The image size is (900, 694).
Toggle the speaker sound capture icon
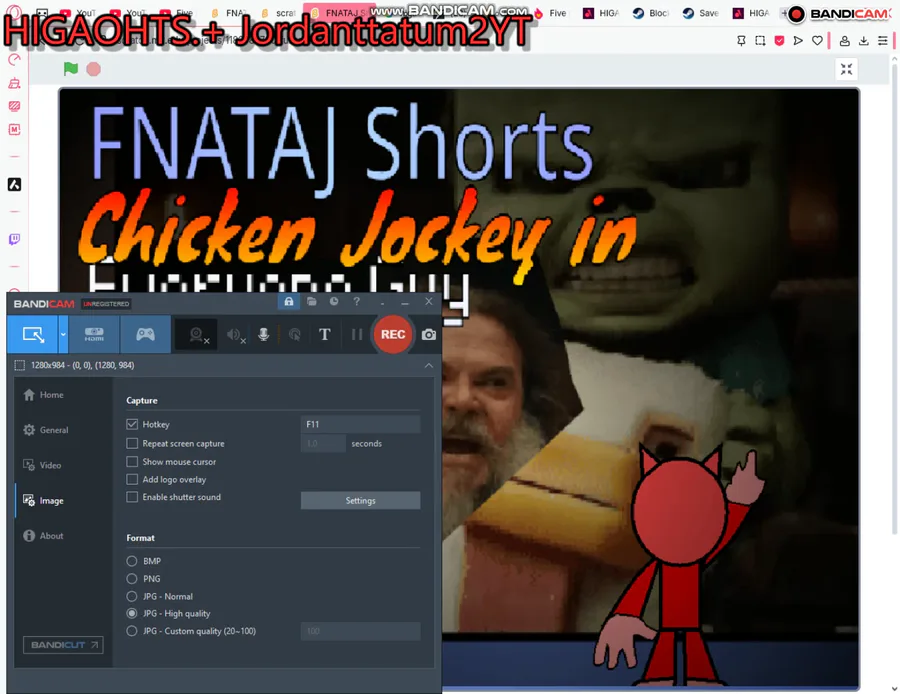click(235, 335)
